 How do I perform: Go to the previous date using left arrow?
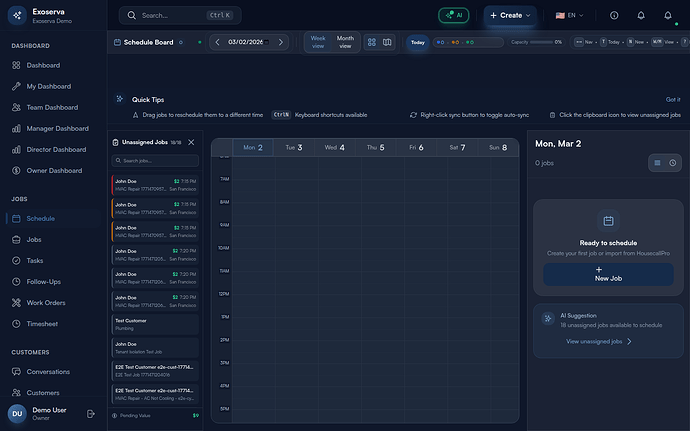(x=218, y=42)
